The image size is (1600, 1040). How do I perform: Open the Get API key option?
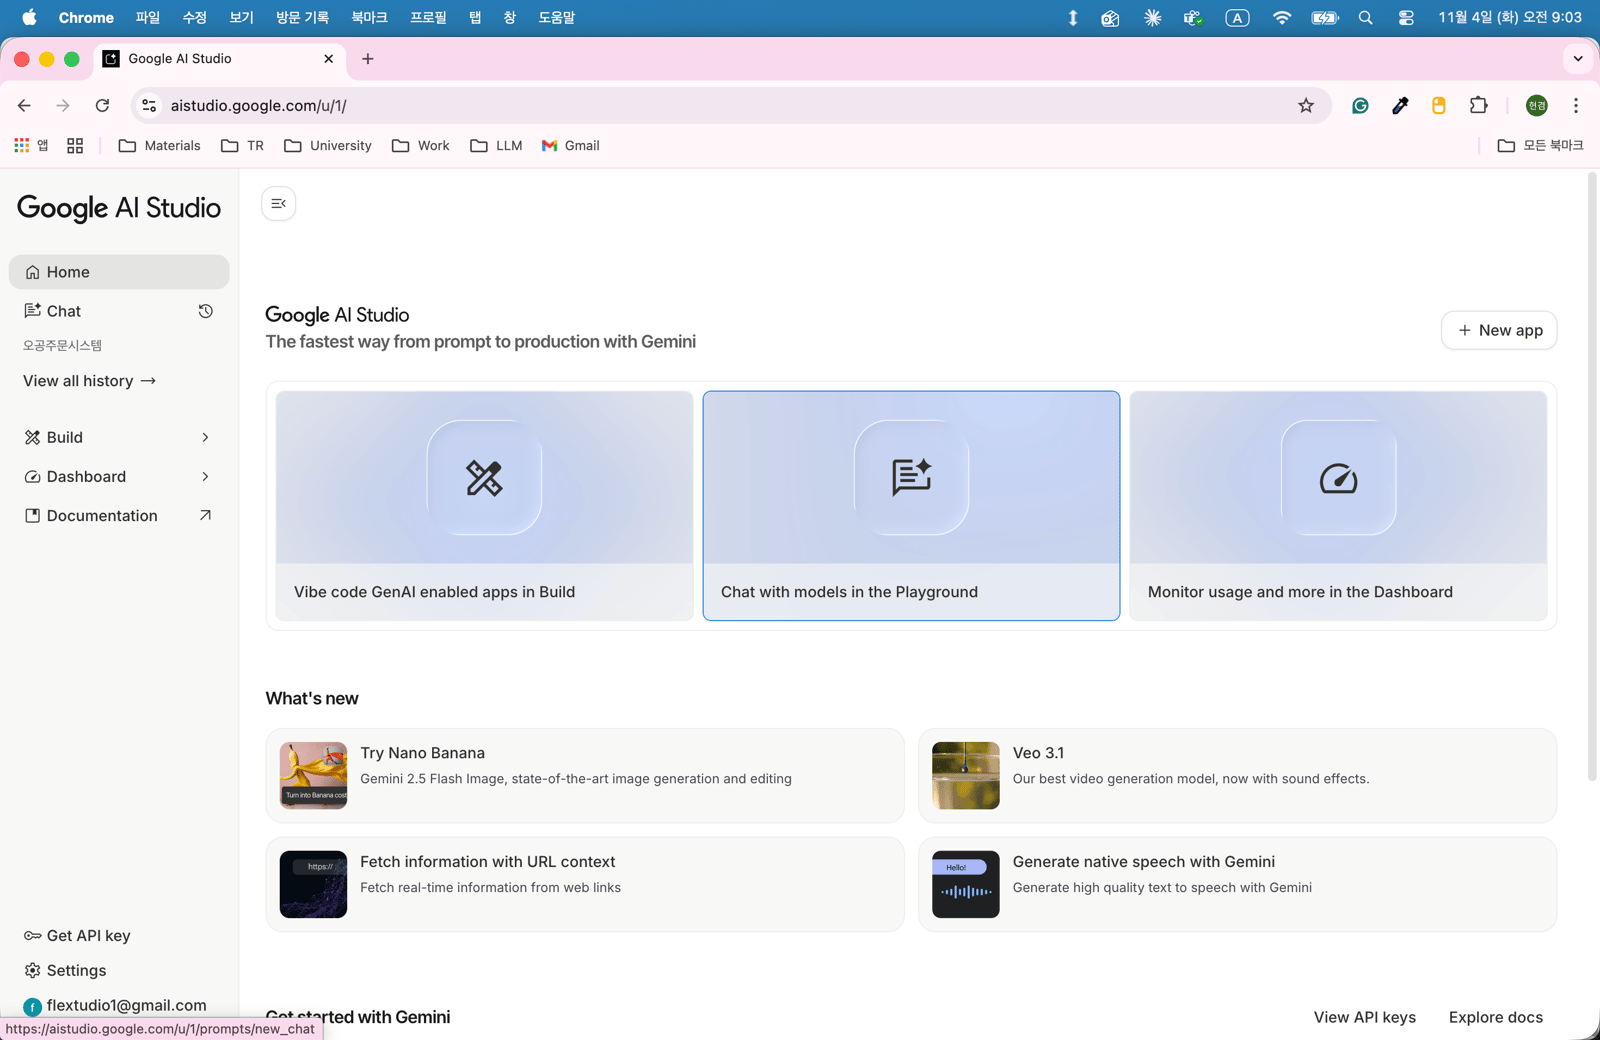(x=88, y=936)
